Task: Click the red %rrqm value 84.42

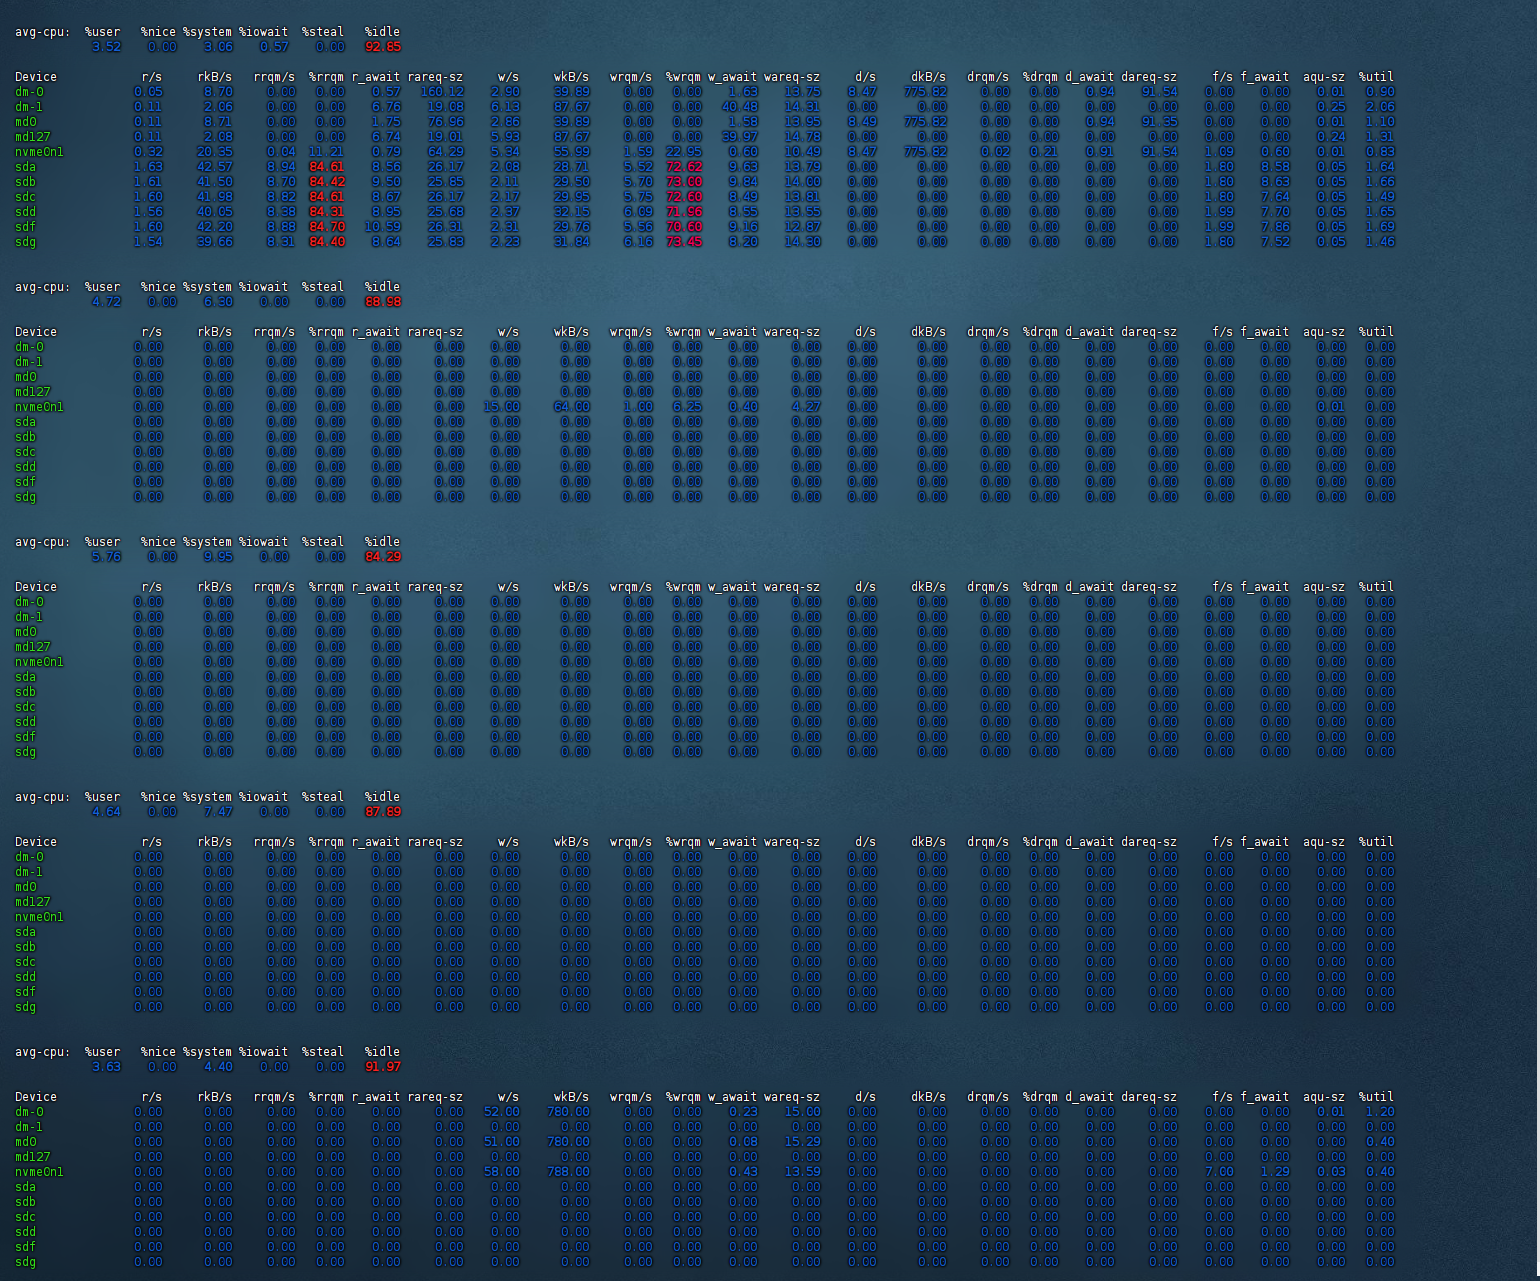Action: pos(327,182)
